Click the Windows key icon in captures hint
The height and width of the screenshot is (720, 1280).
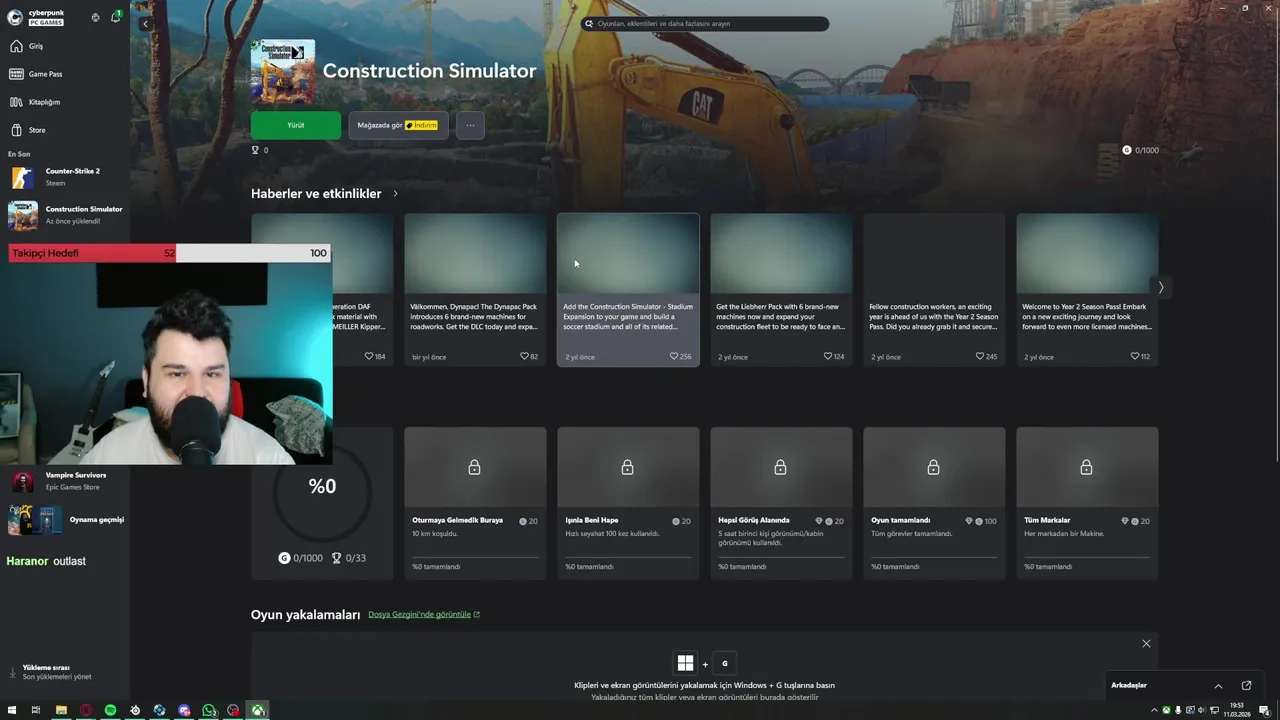[685, 663]
